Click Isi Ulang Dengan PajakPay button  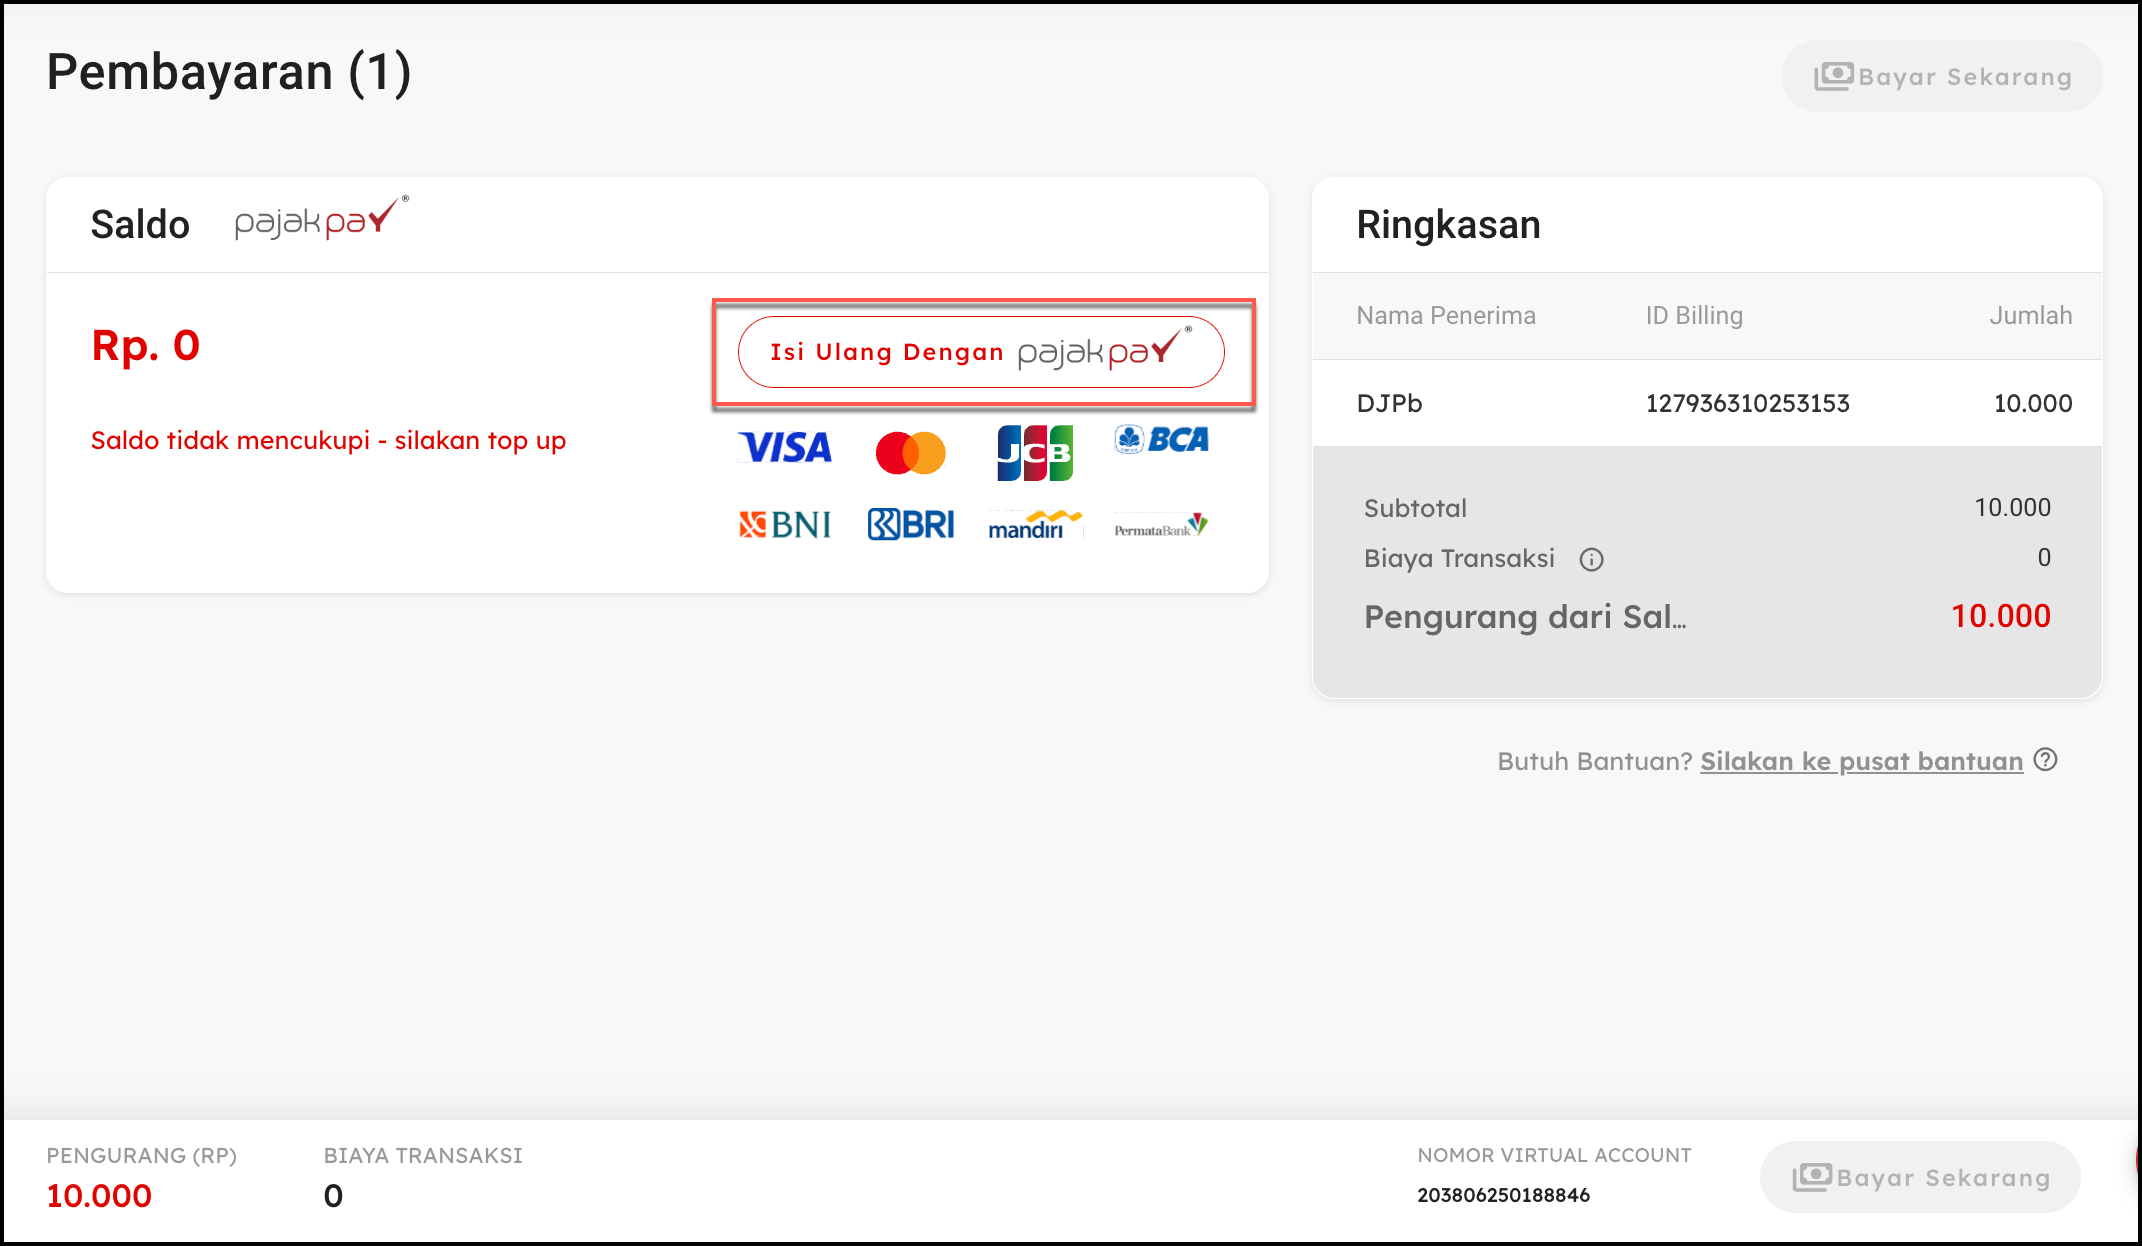tap(981, 352)
